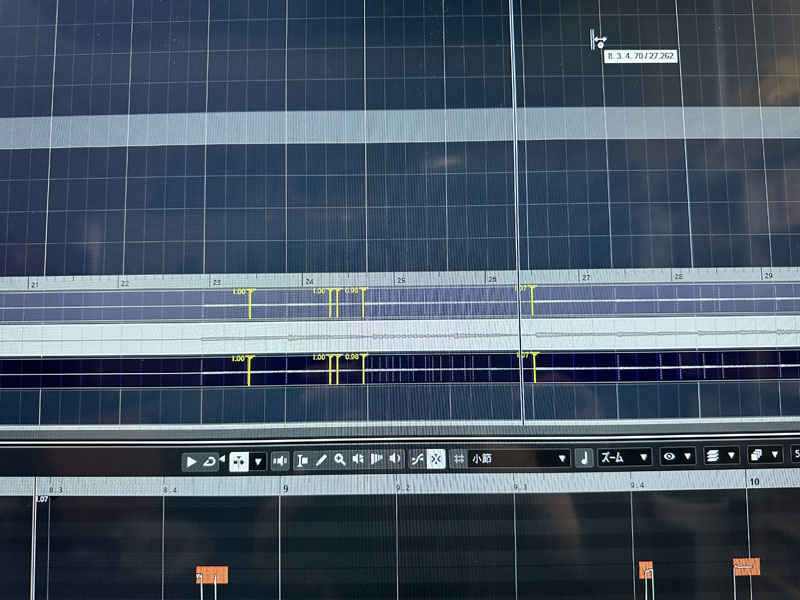Select the Zoom magnifier tool
Viewport: 800px width, 600px height.
[340, 460]
